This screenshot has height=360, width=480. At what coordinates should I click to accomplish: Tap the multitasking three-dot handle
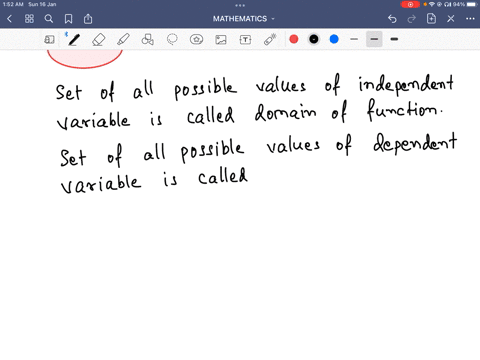pyautogui.click(x=240, y=5)
